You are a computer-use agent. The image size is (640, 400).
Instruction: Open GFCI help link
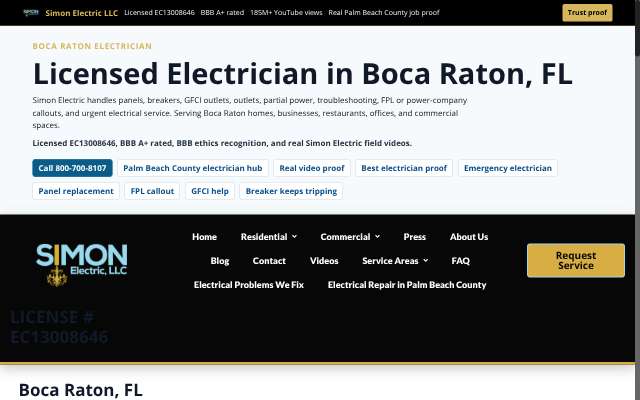coord(210,191)
